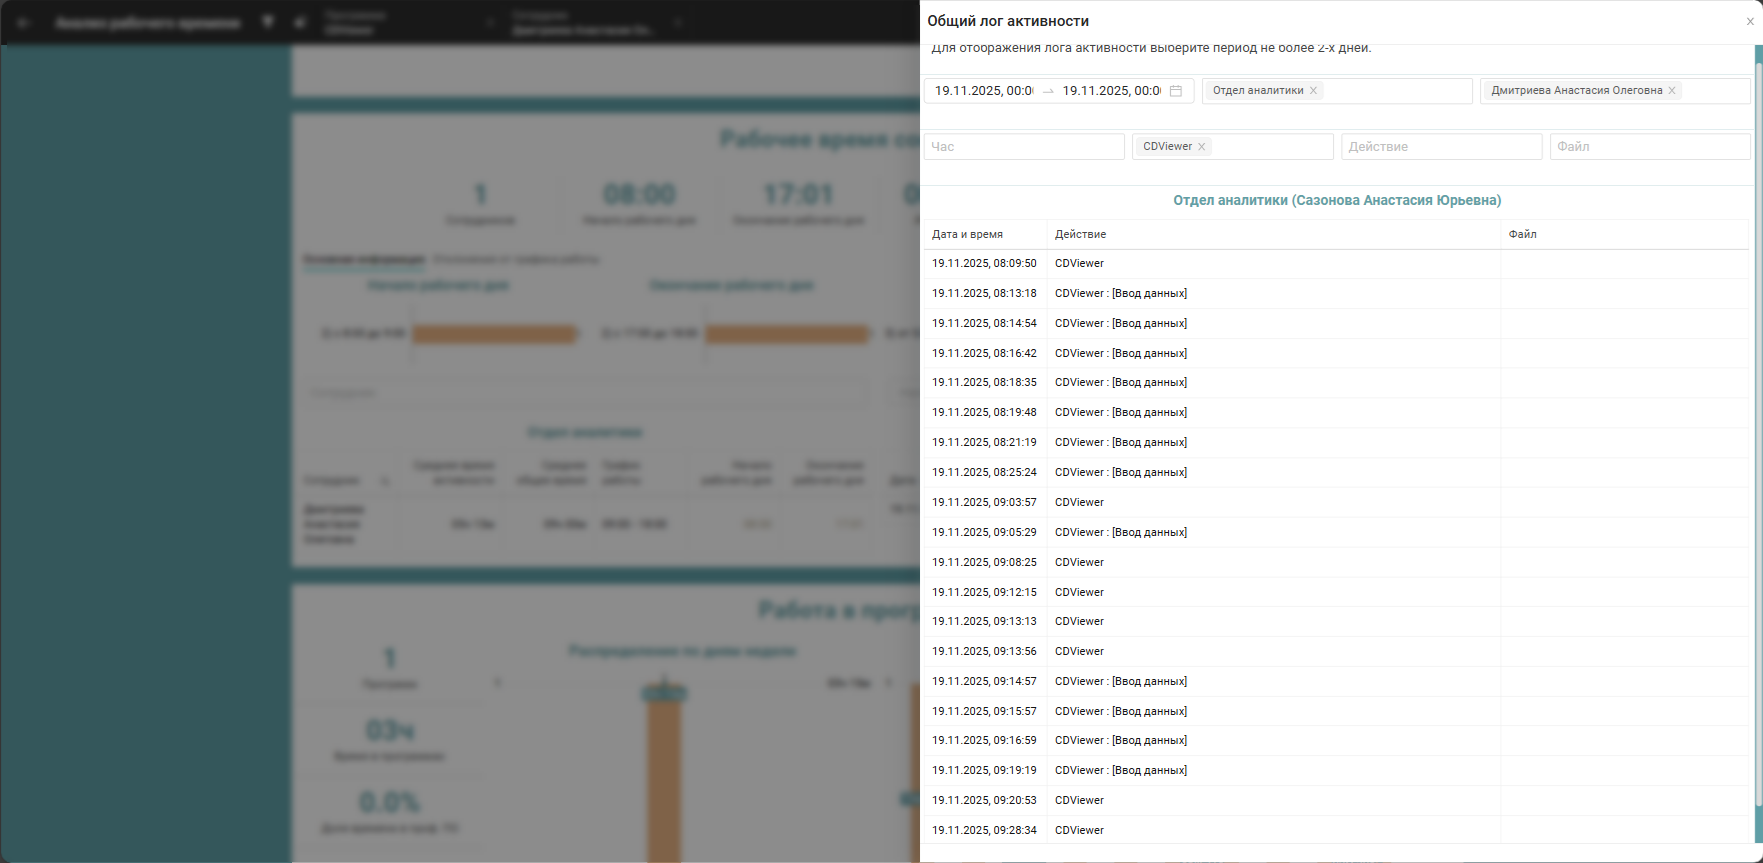Remove the Дмитриева Анастасия Олеговна tag

(1672, 91)
